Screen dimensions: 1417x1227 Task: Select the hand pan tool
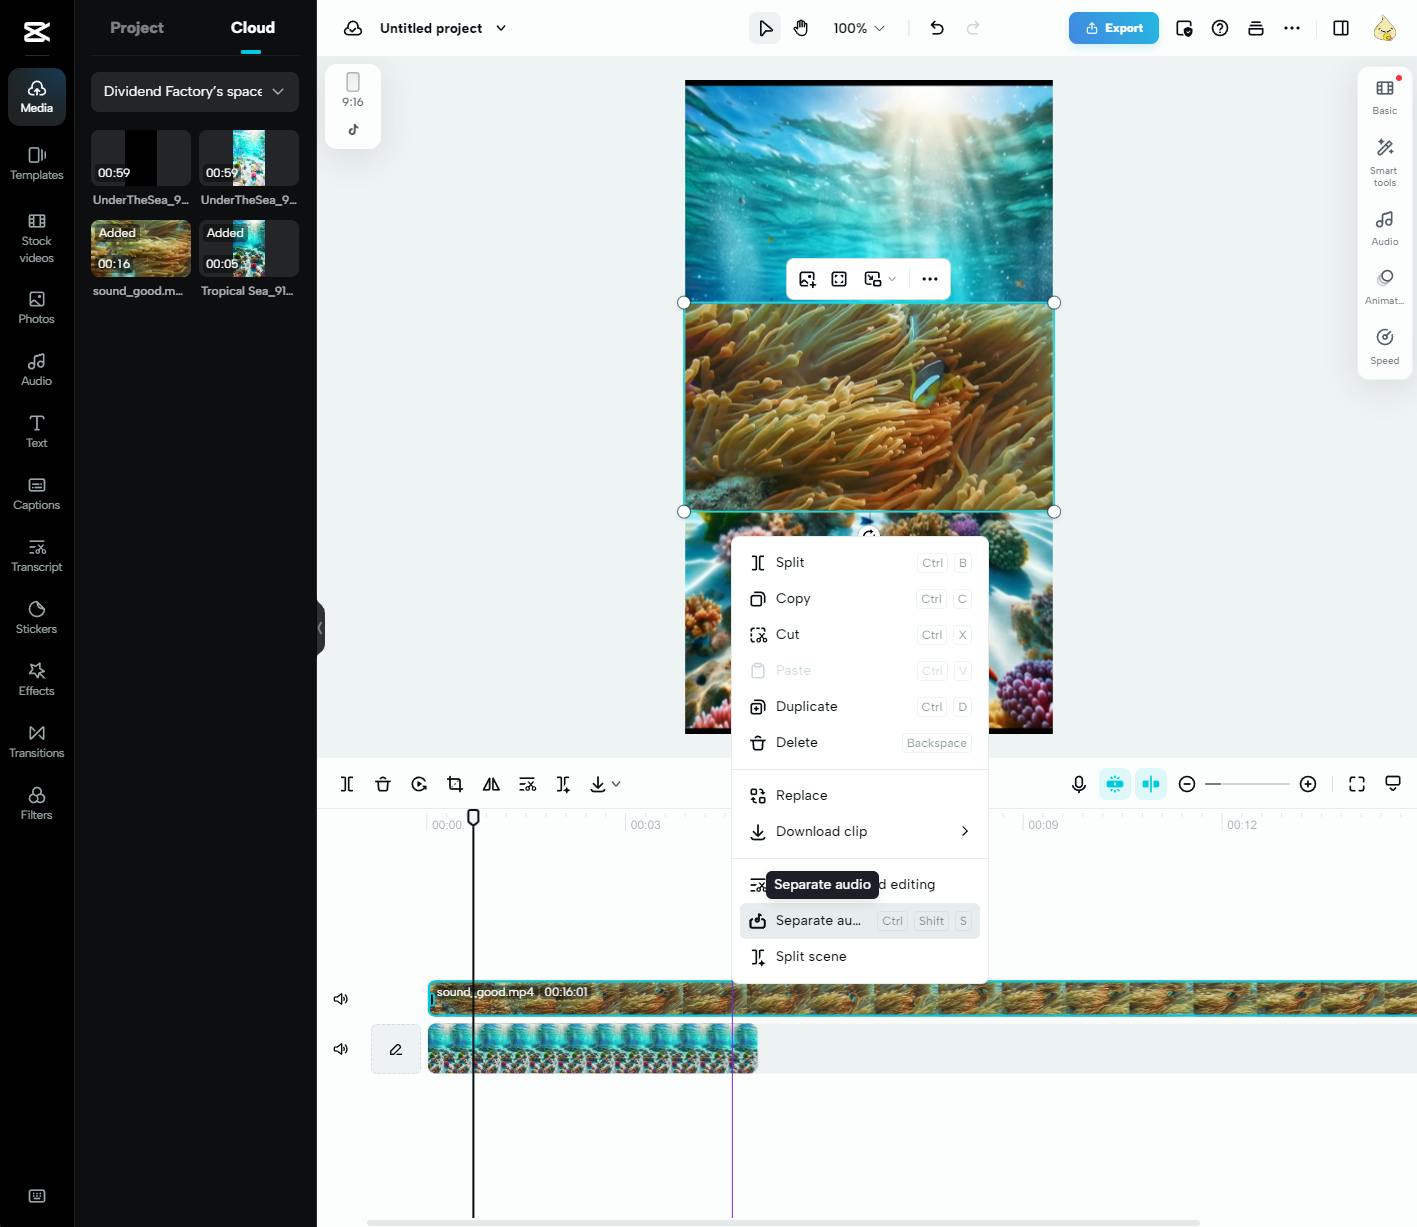click(801, 28)
